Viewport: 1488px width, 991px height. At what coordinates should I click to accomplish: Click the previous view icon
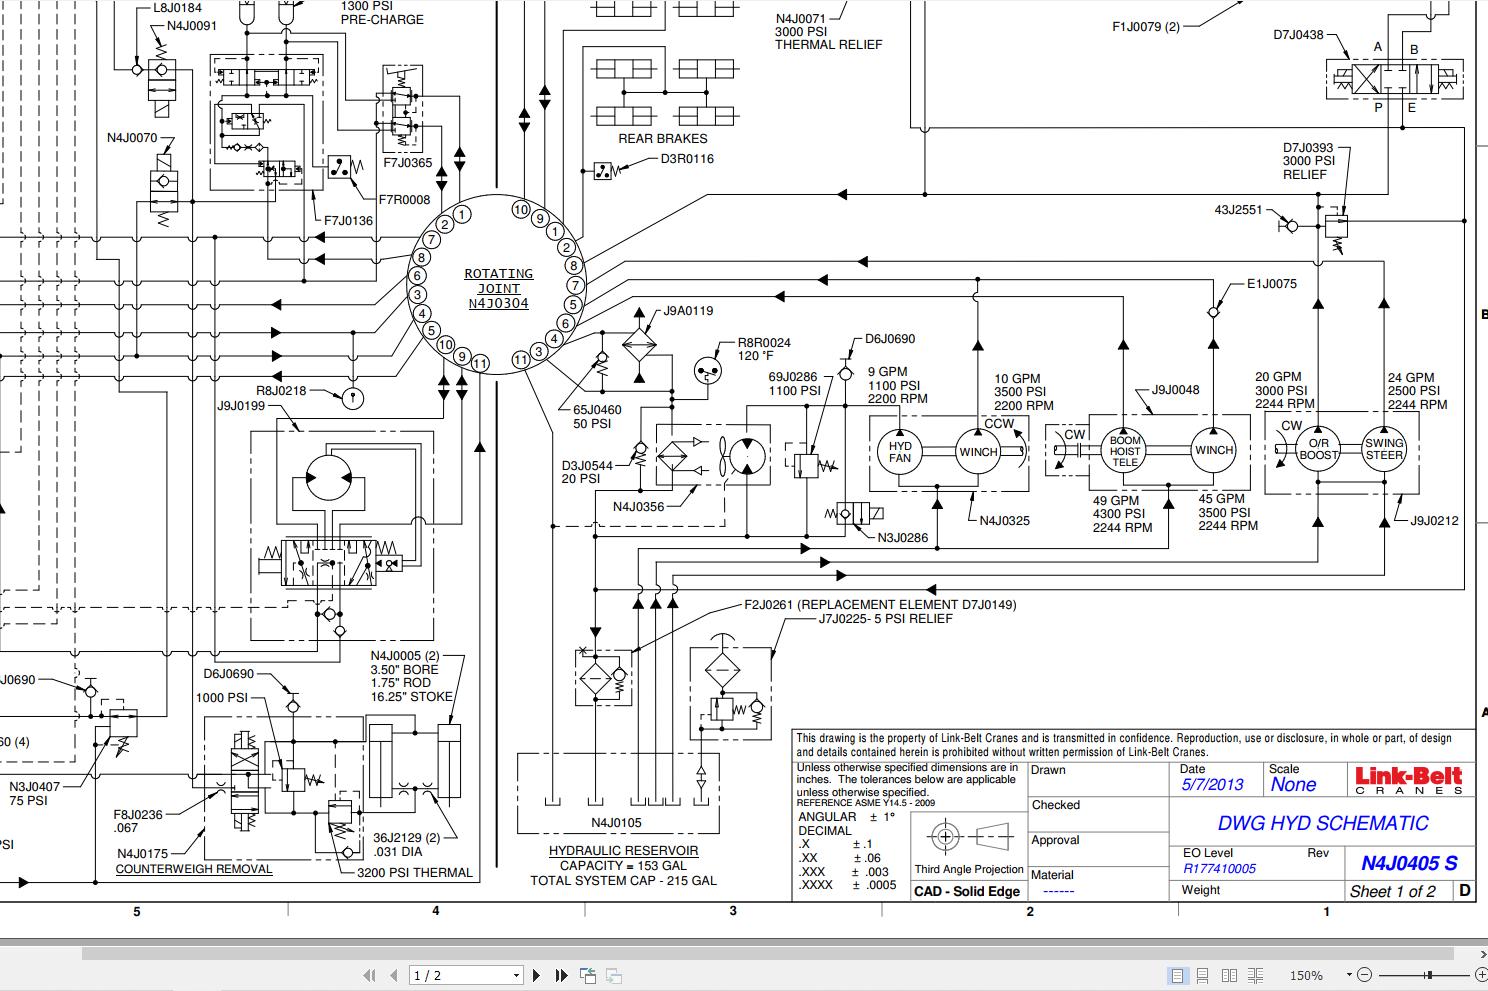(x=588, y=975)
